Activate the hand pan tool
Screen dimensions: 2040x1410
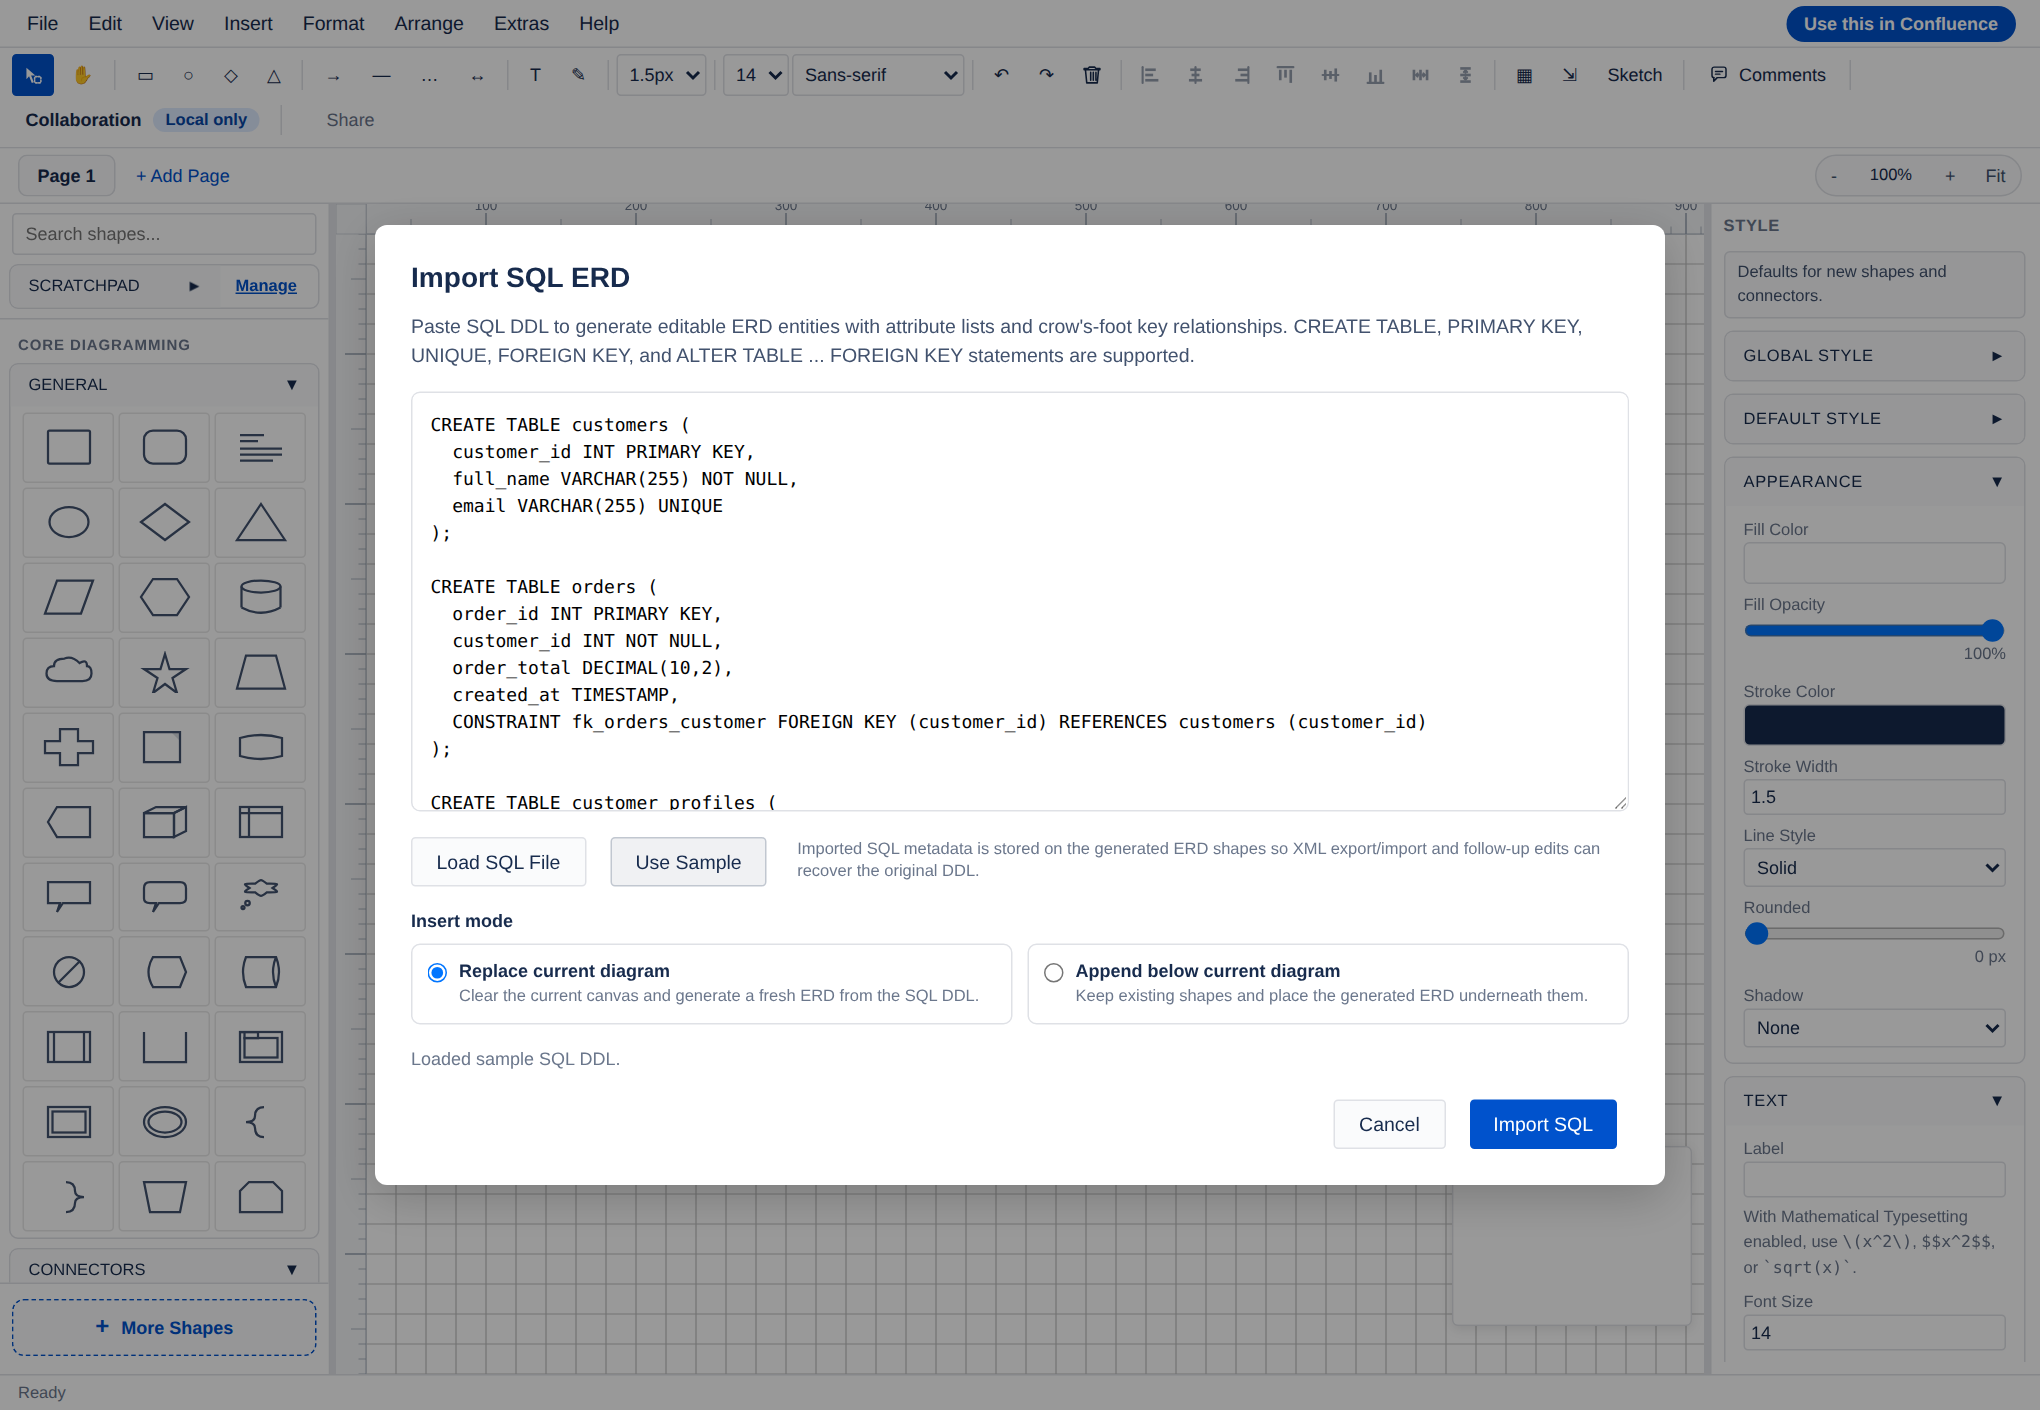click(x=82, y=75)
